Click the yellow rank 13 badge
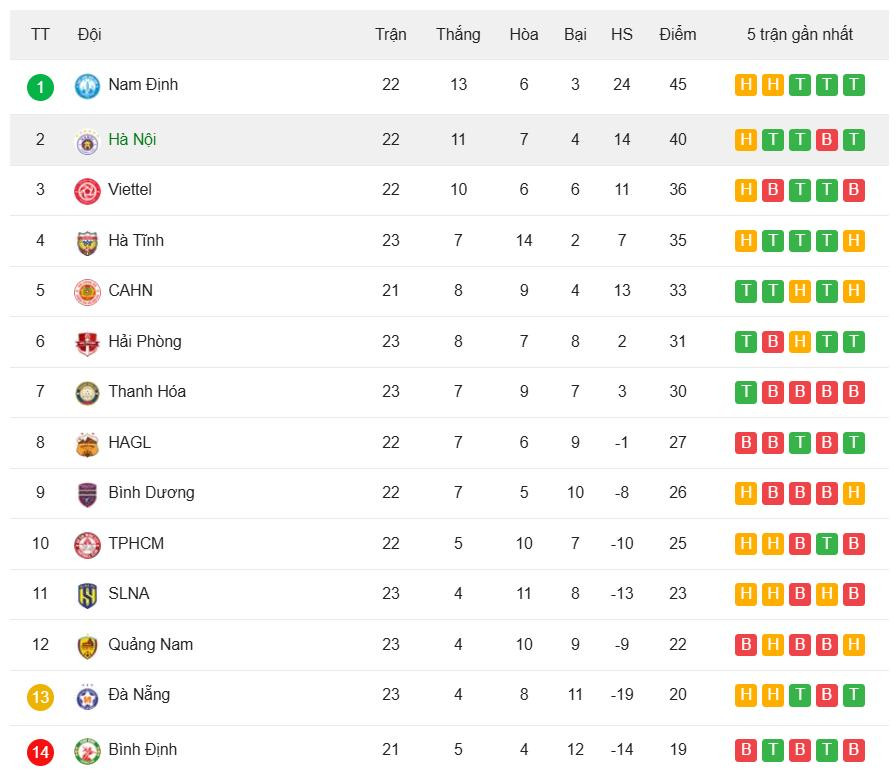Screen dimensions: 896x777 pos(40,697)
